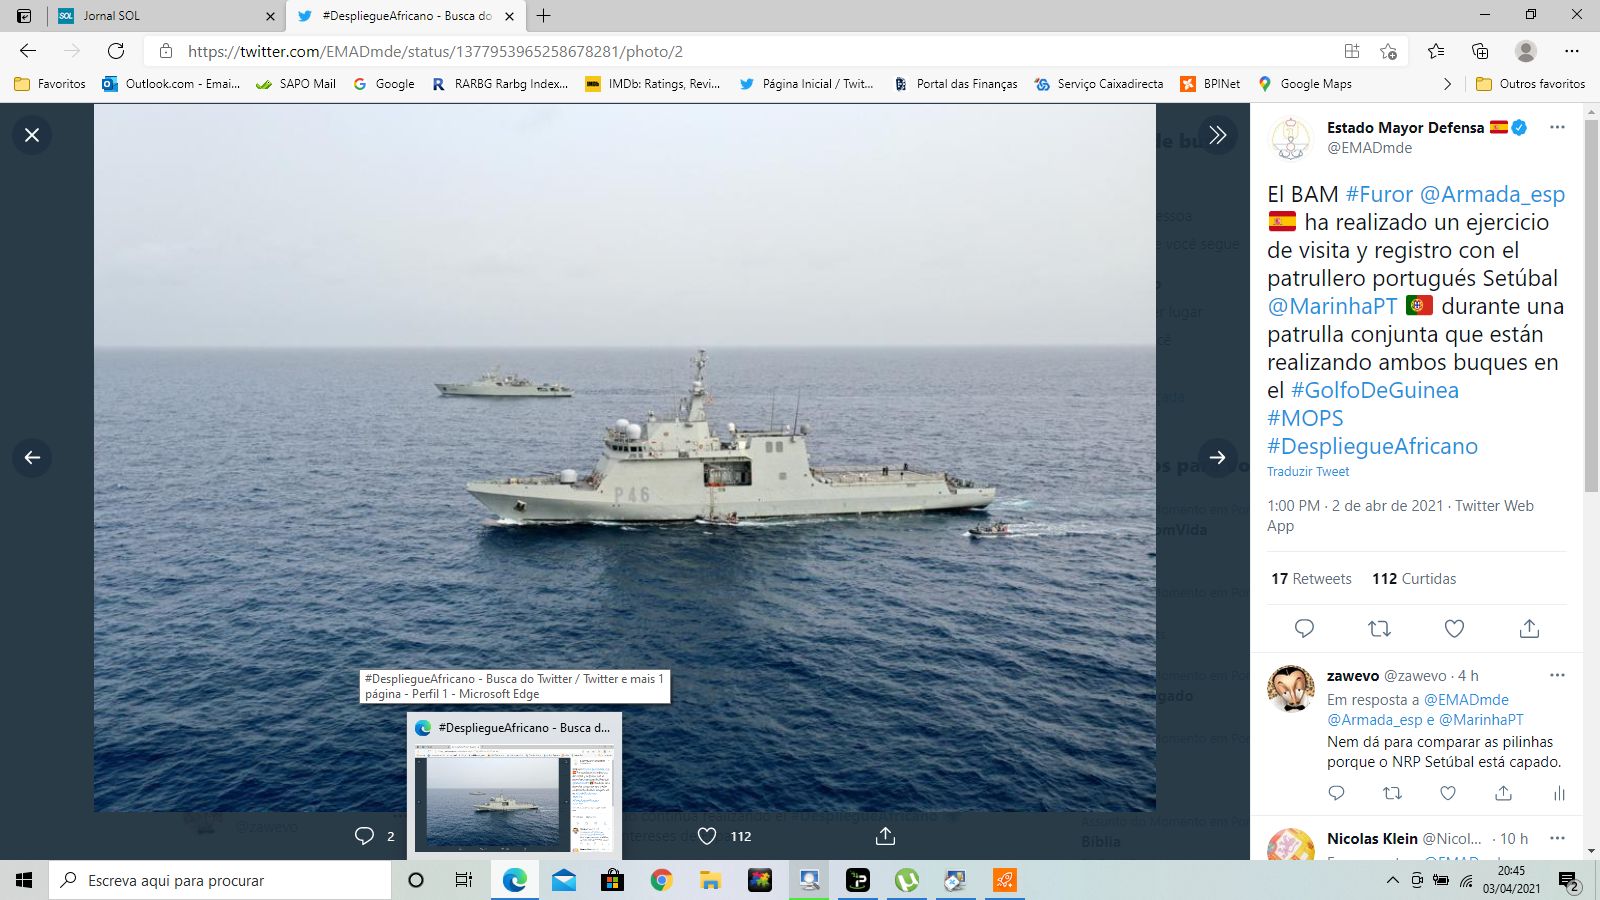This screenshot has height=900, width=1600.
Task: Open Chrome taskbar icon
Action: pos(661,880)
